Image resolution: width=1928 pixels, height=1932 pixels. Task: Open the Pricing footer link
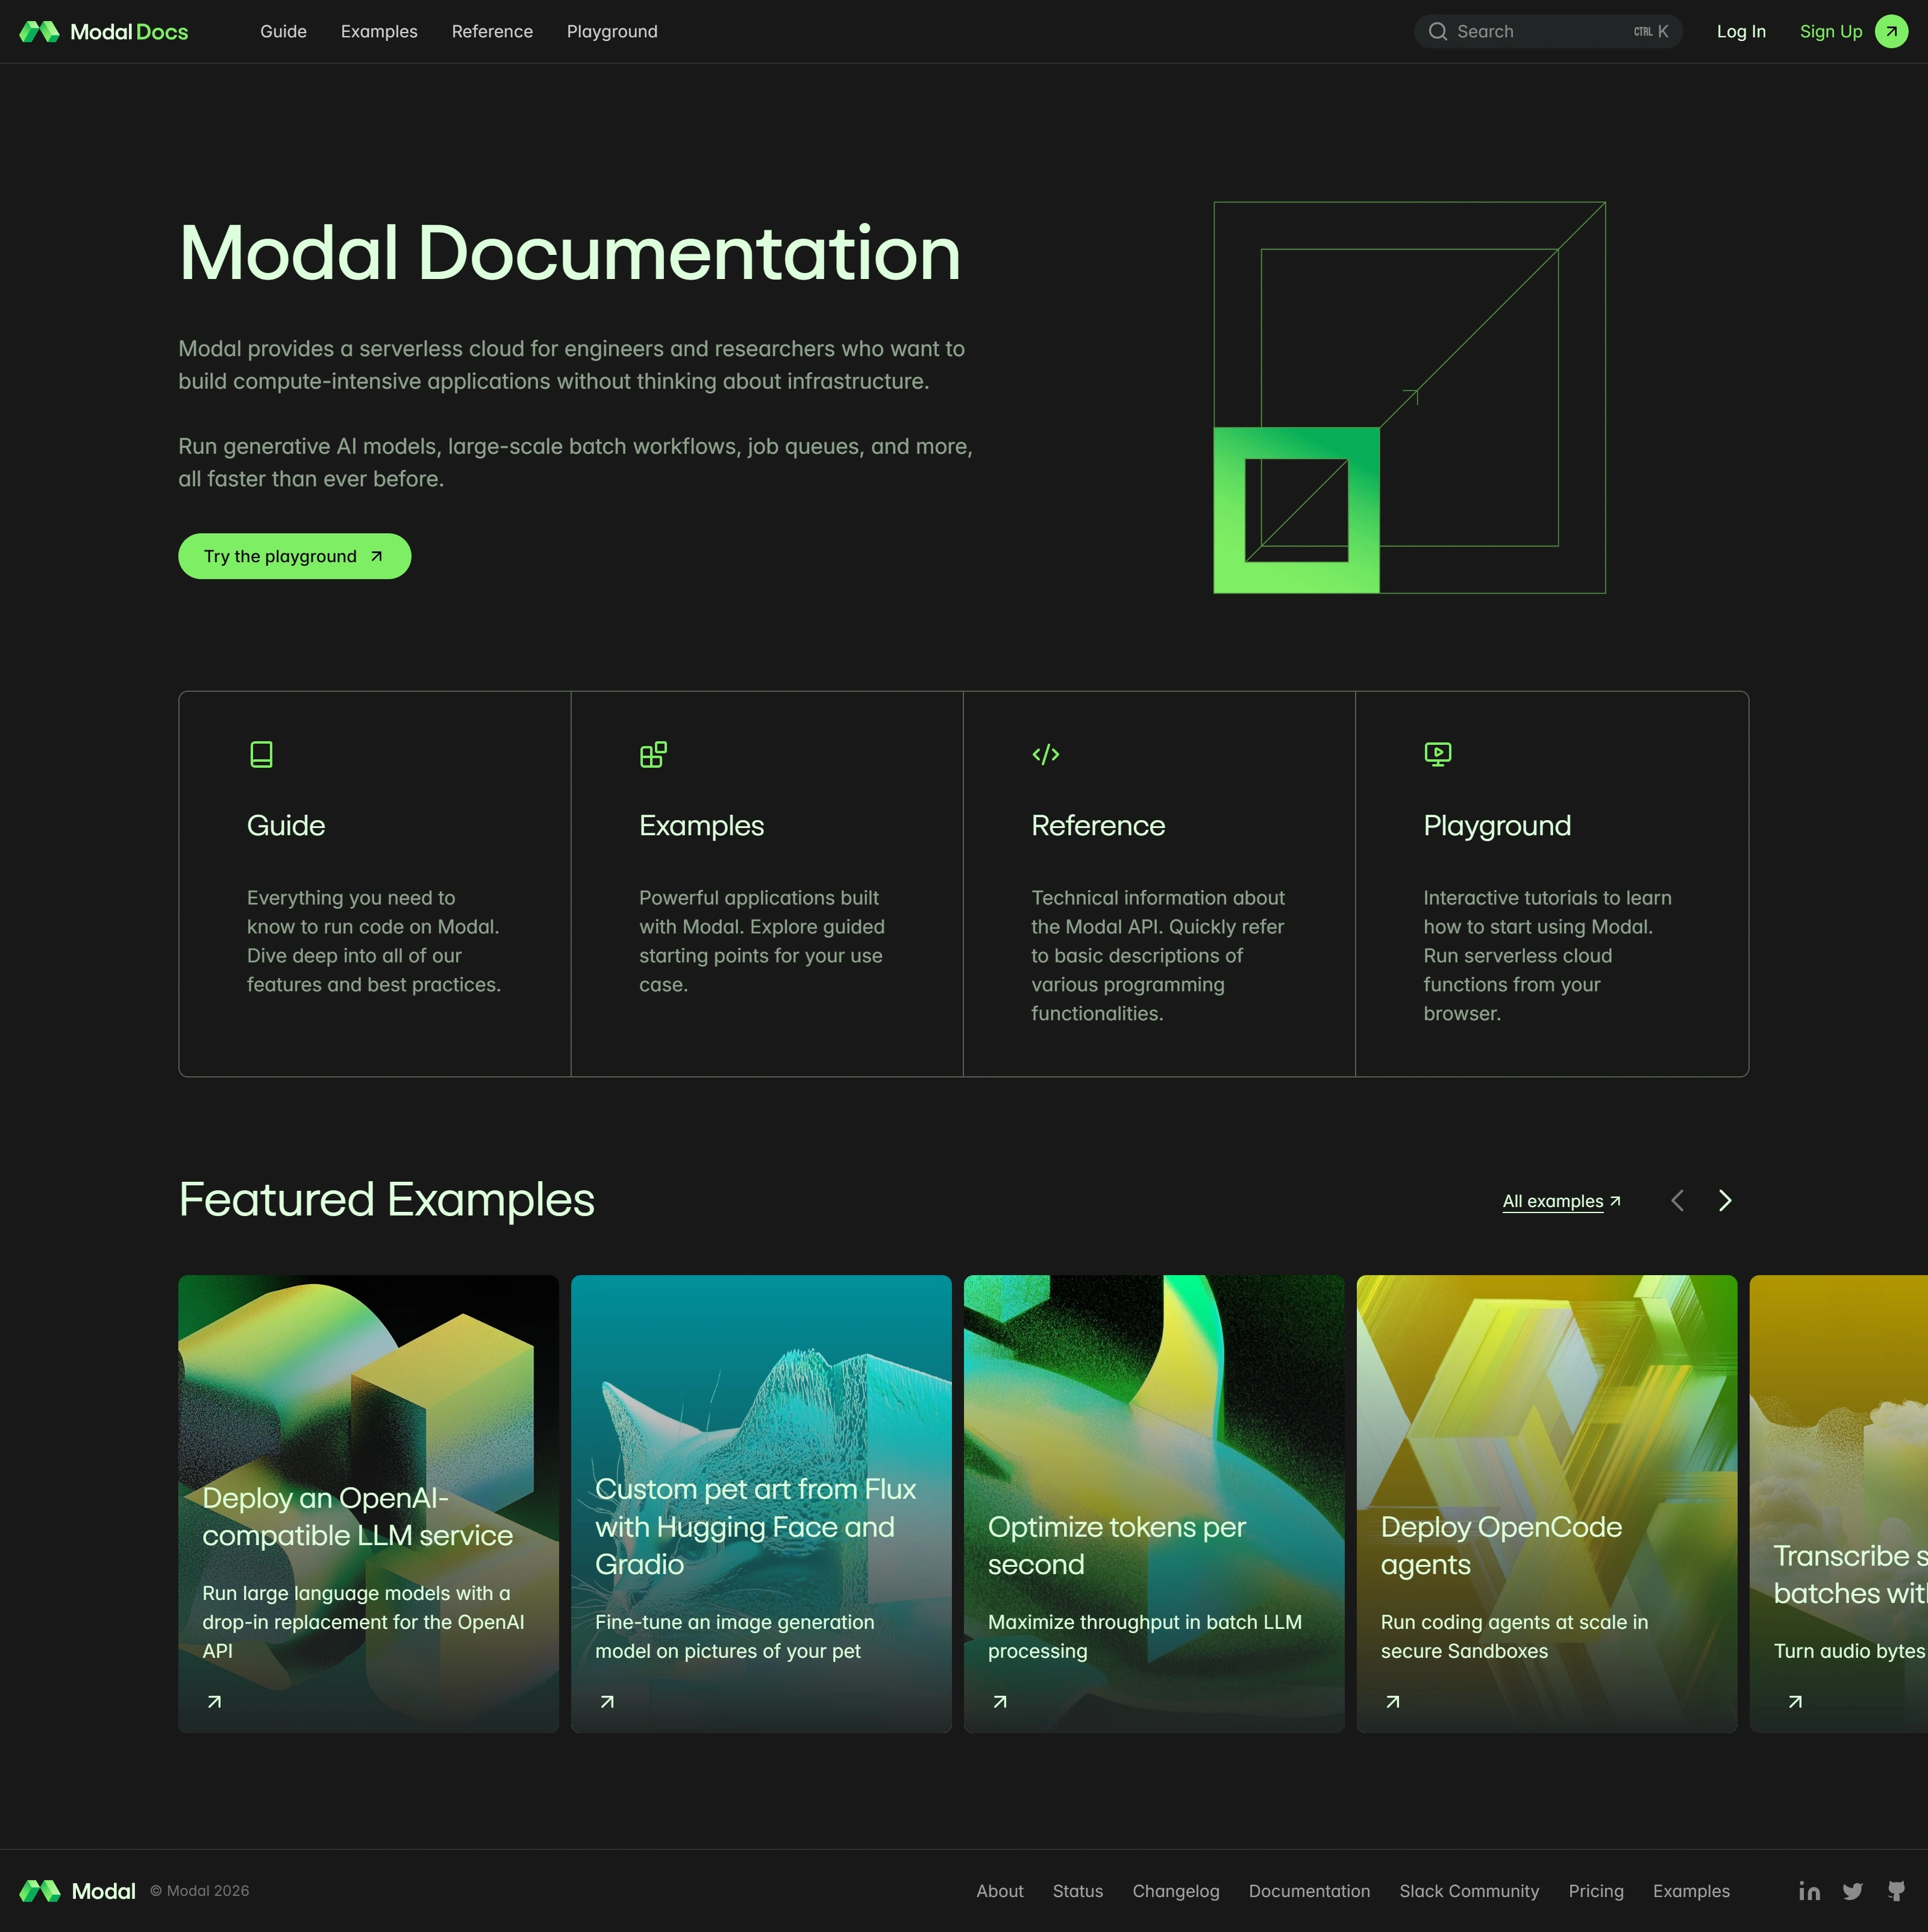[x=1596, y=1891]
